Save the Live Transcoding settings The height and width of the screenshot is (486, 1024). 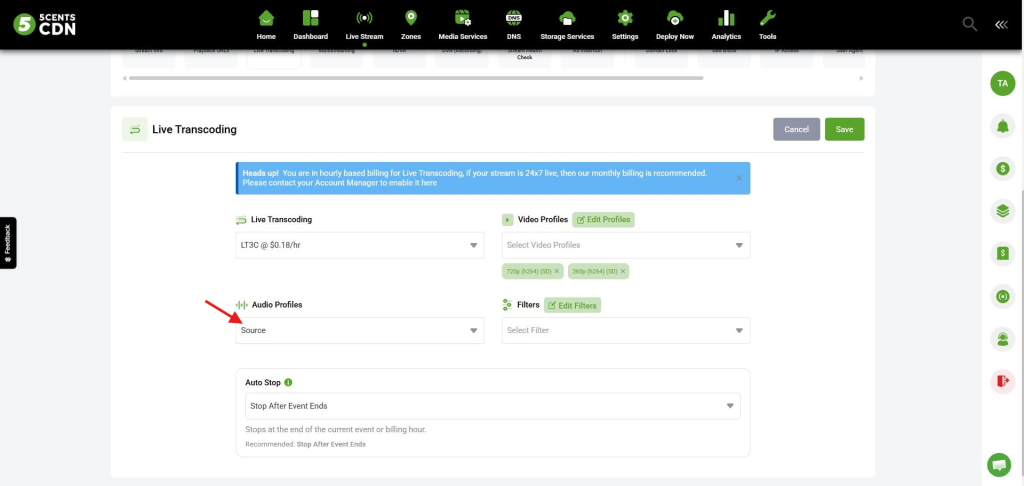tap(844, 129)
